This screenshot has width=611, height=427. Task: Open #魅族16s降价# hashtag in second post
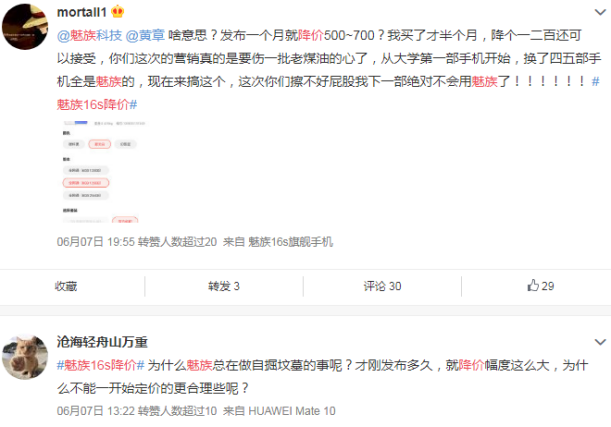101,365
